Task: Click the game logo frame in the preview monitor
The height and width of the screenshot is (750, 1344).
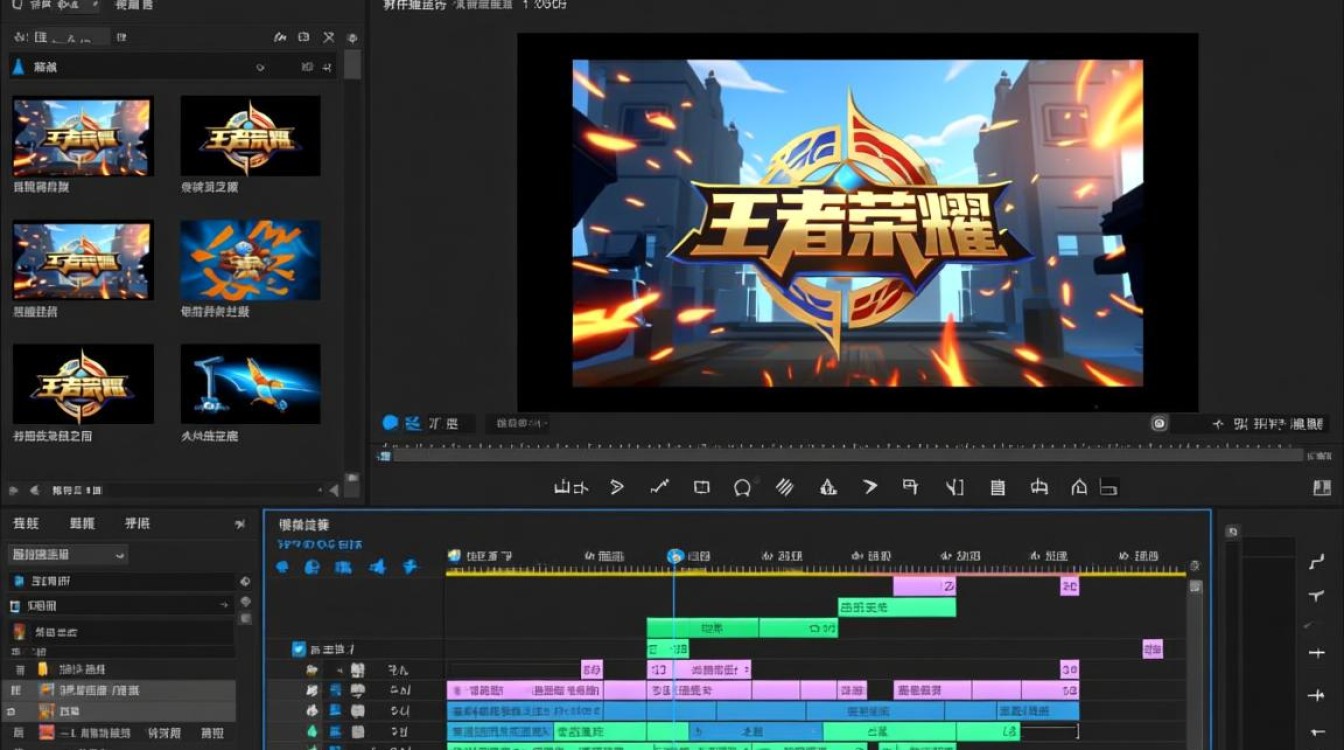Action: [857, 222]
